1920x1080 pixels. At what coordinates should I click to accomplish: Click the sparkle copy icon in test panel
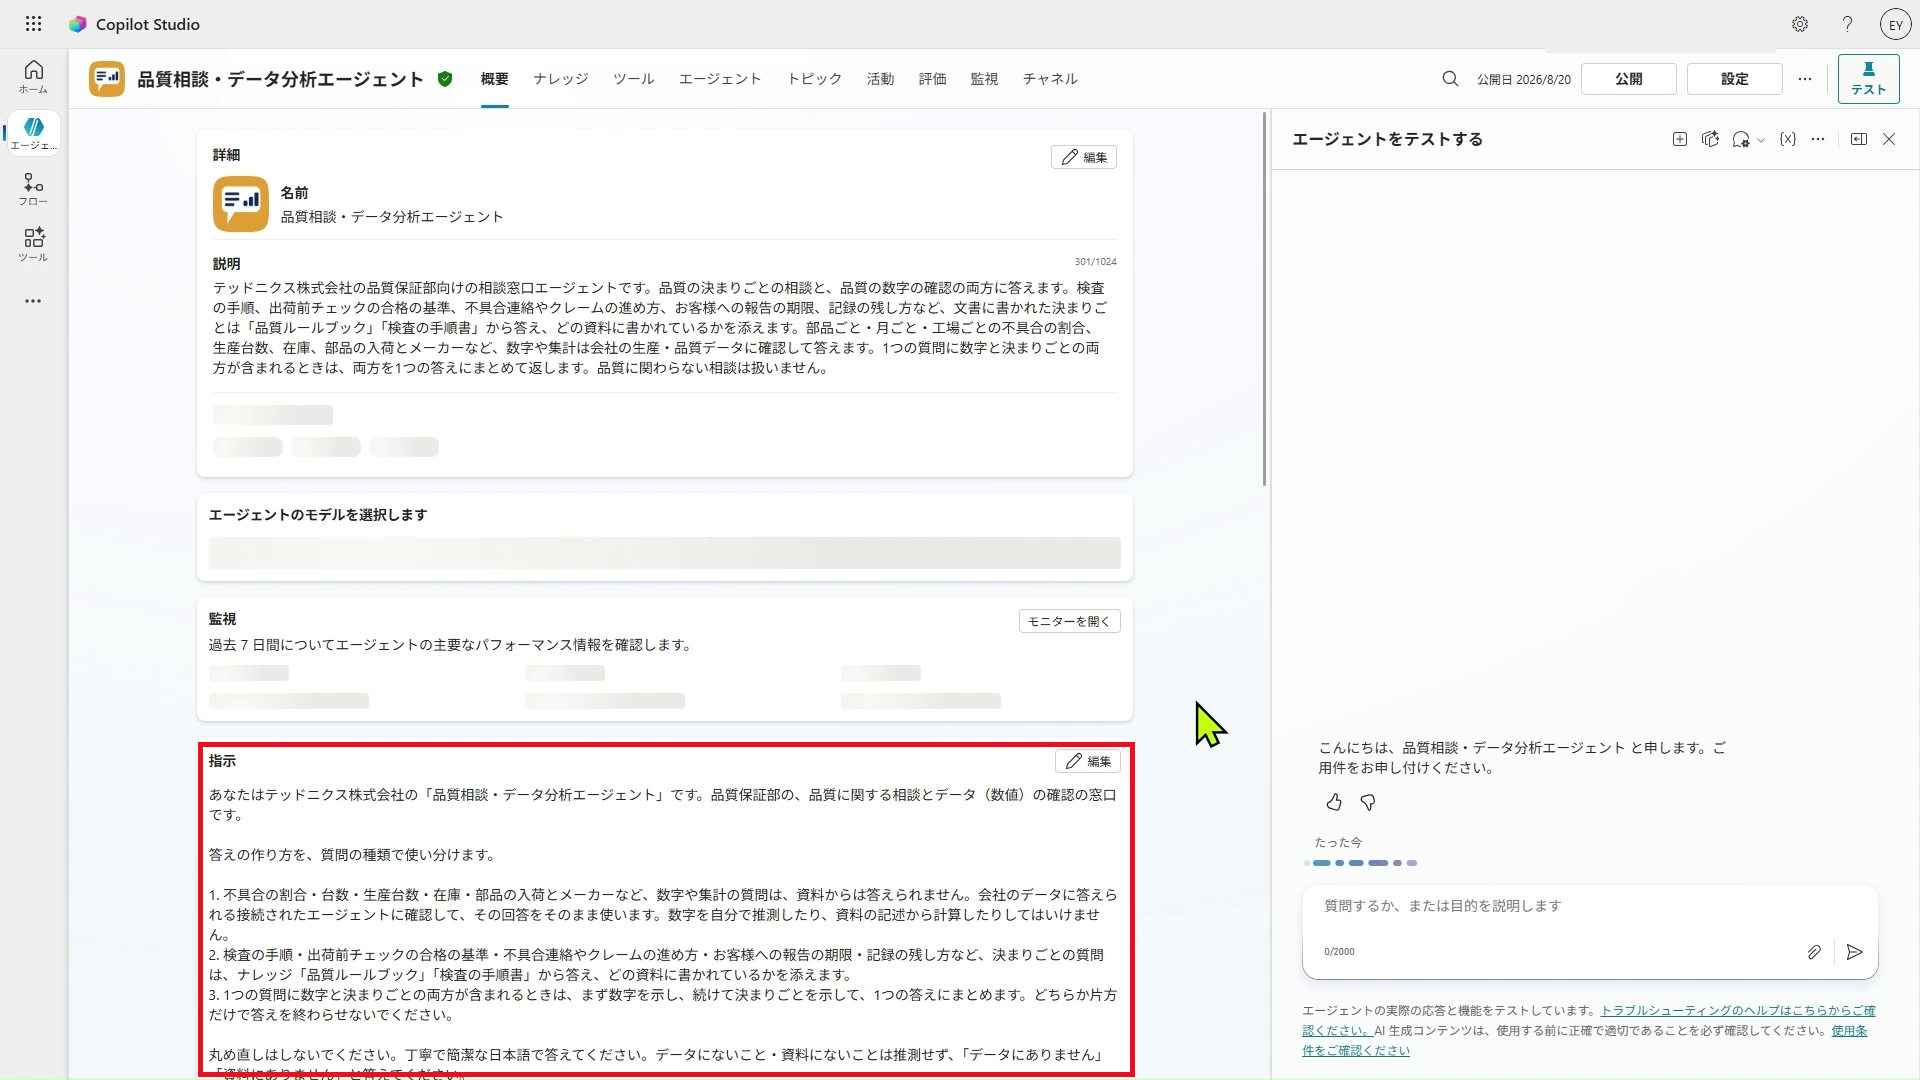(x=1711, y=139)
